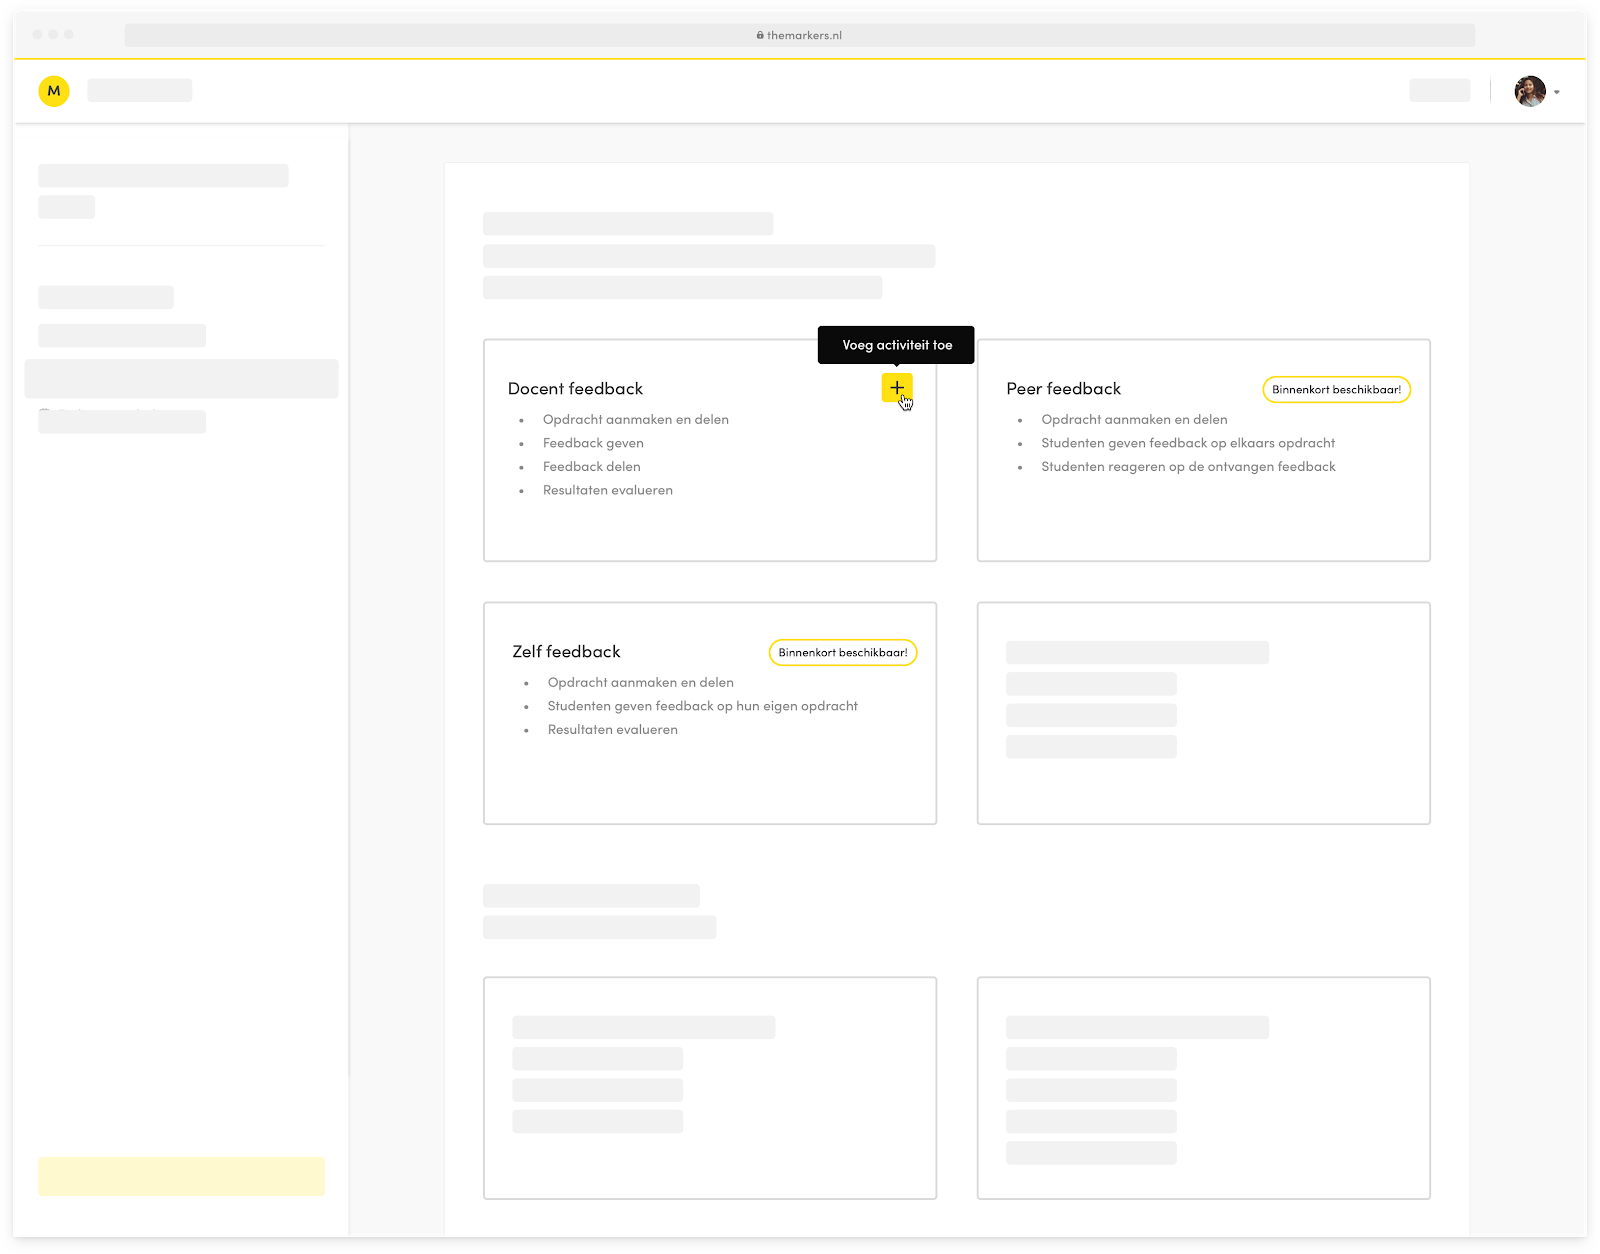Click 'Resultaten evalueren' under Zelf feedback
The width and height of the screenshot is (1600, 1254).
(613, 730)
